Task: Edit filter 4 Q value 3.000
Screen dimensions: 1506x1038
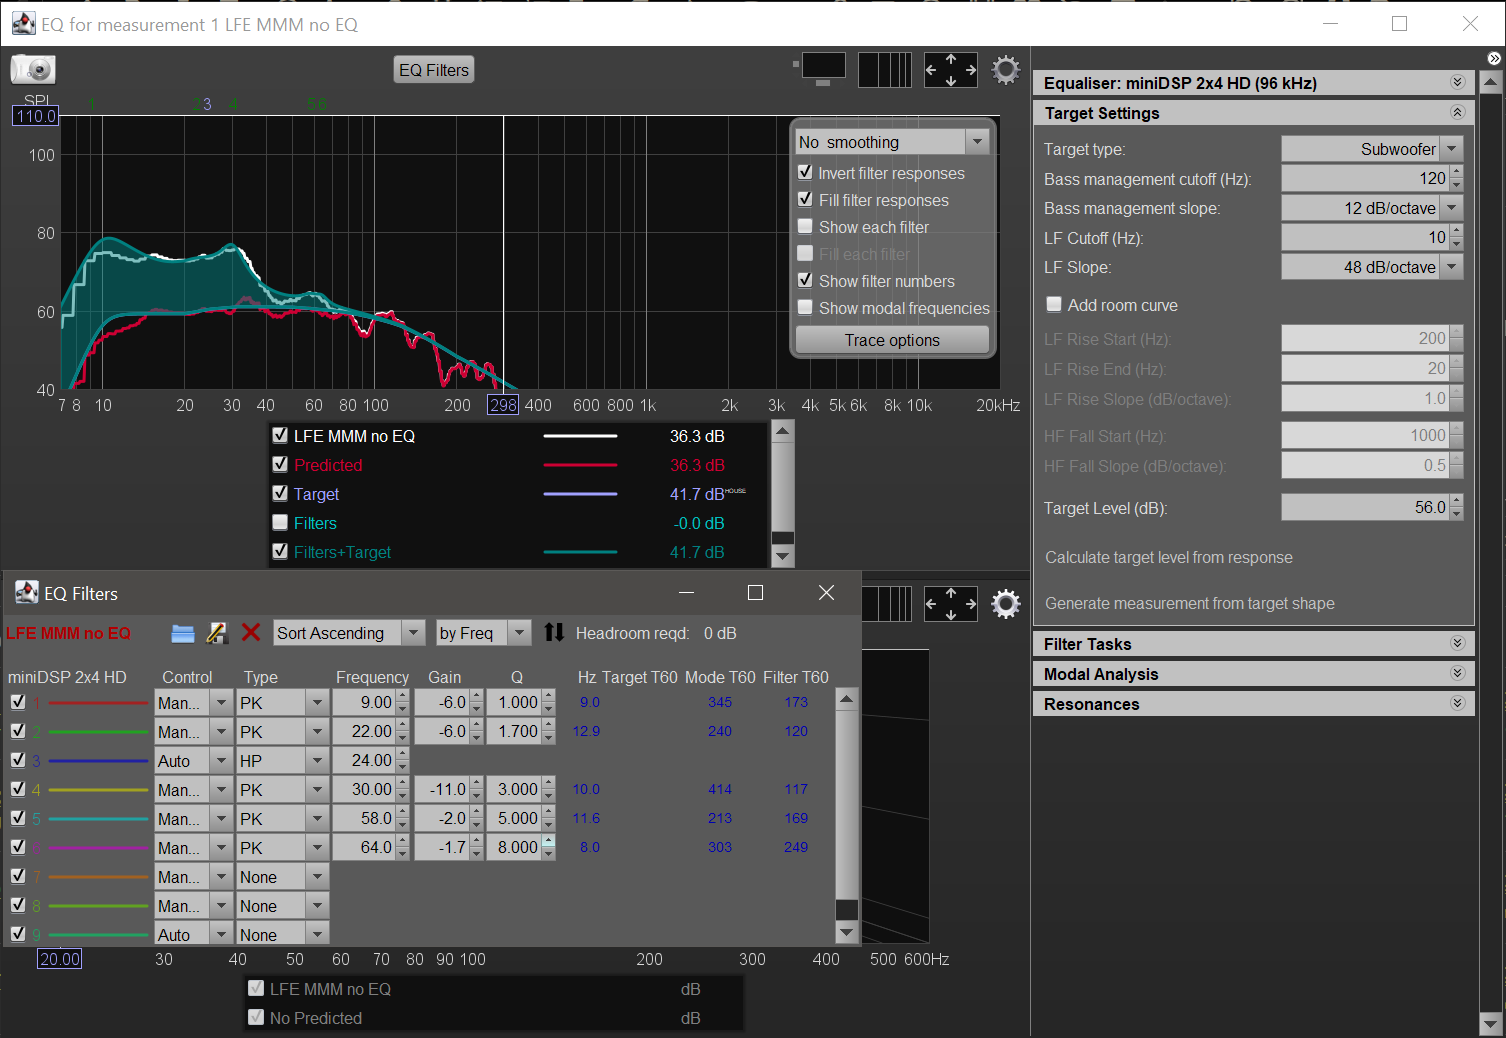Action: pyautogui.click(x=514, y=790)
